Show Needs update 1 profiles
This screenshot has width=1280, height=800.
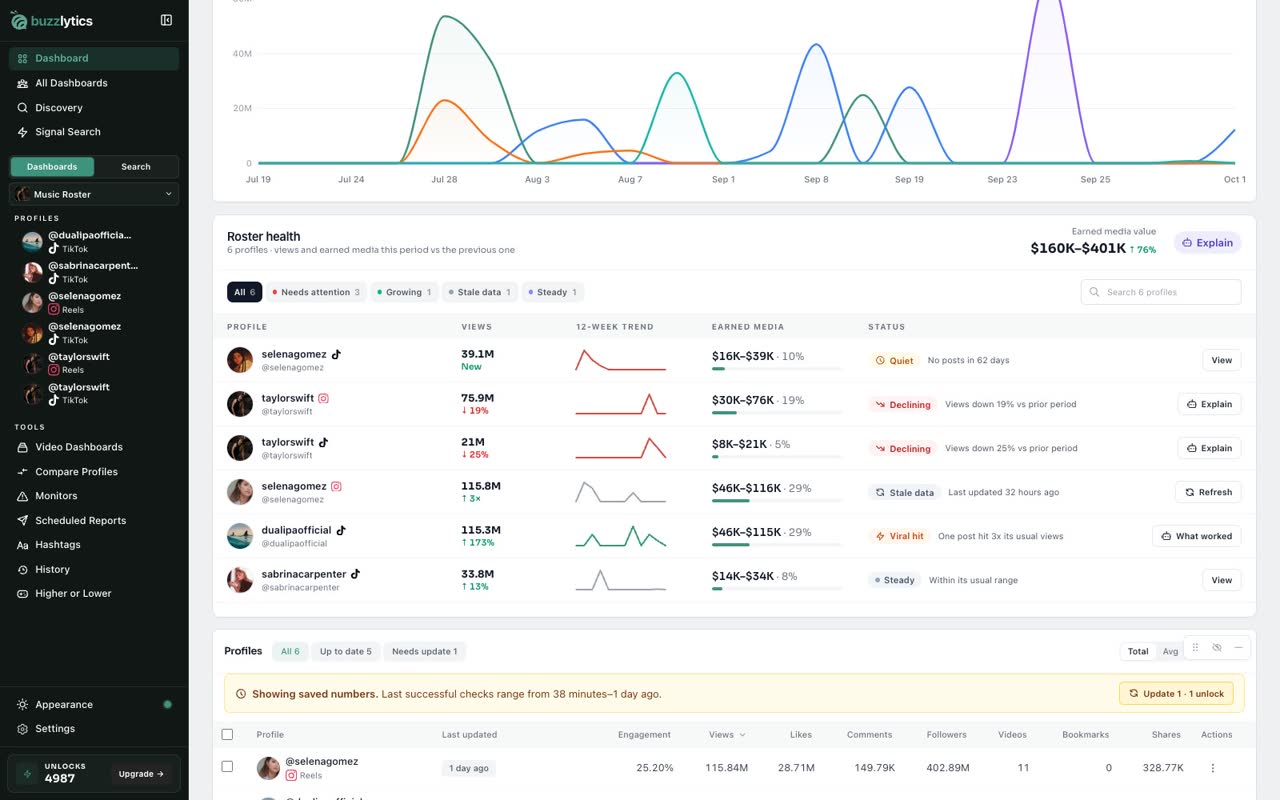(x=424, y=651)
